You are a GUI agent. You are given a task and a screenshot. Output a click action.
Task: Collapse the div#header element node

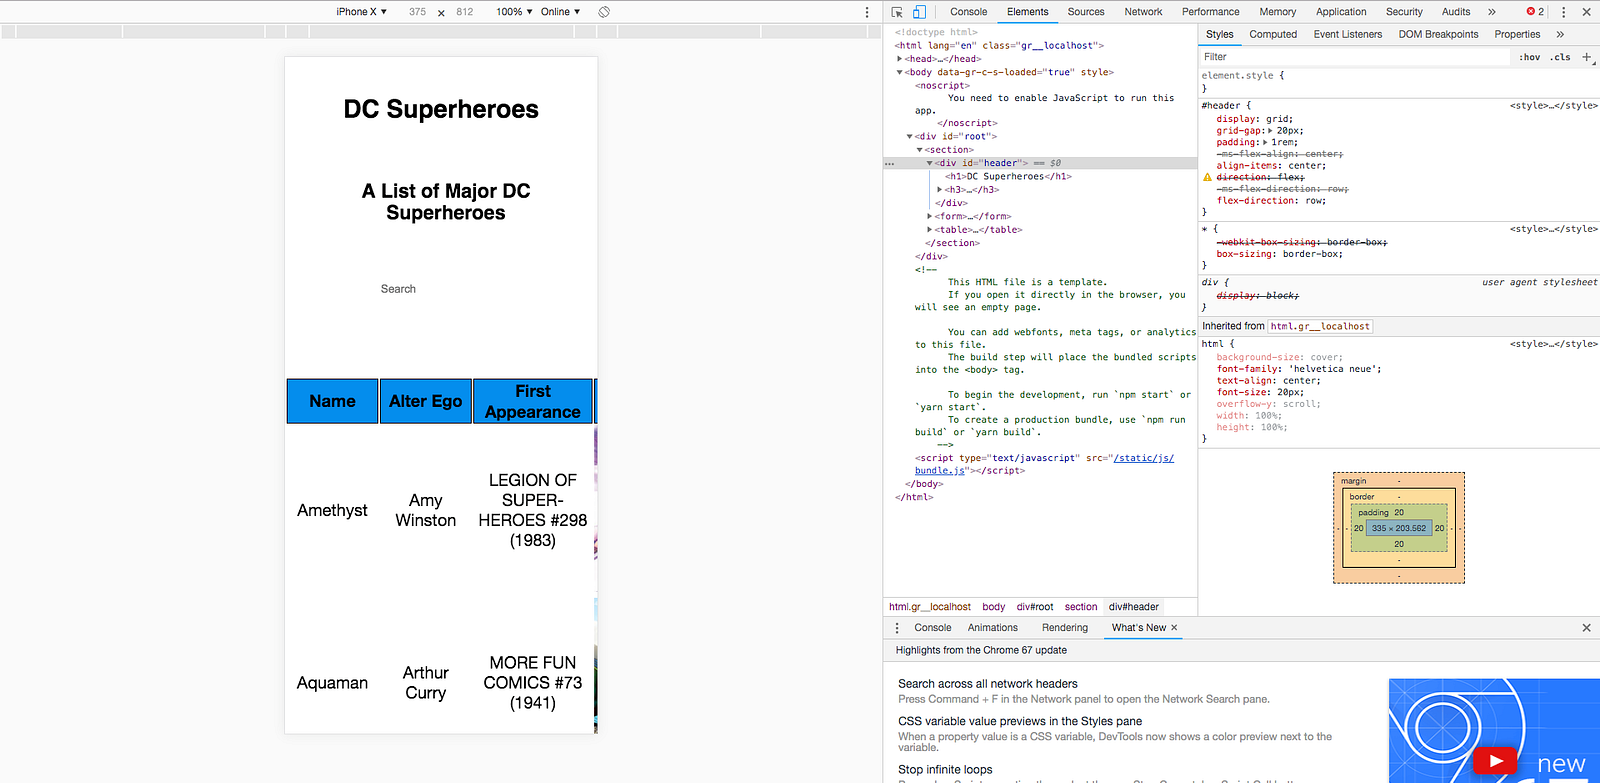[930, 163]
